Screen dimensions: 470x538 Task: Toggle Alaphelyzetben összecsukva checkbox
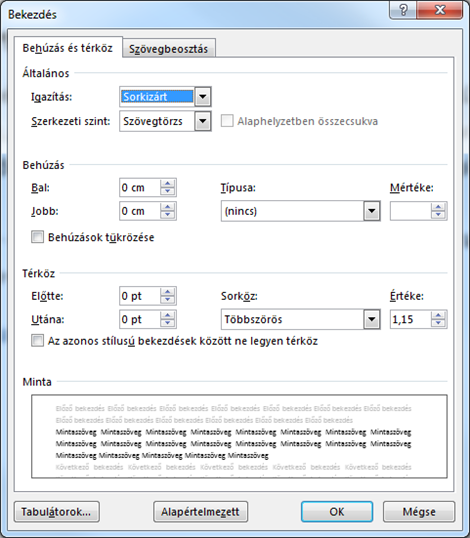pos(227,121)
